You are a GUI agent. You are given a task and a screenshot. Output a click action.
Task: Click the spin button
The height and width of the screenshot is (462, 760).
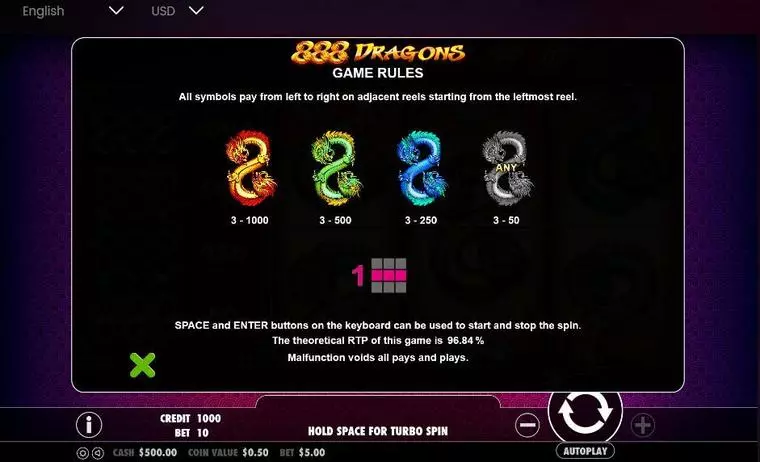tap(585, 411)
